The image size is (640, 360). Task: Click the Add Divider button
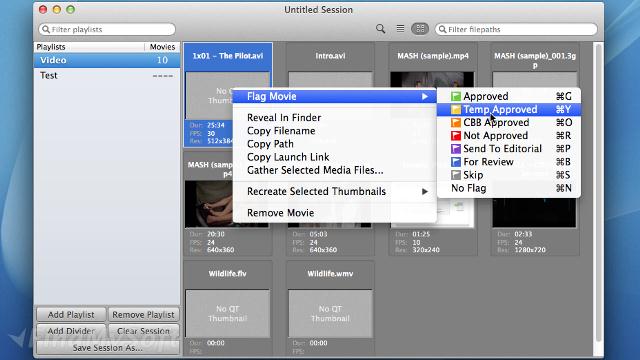tap(71, 331)
